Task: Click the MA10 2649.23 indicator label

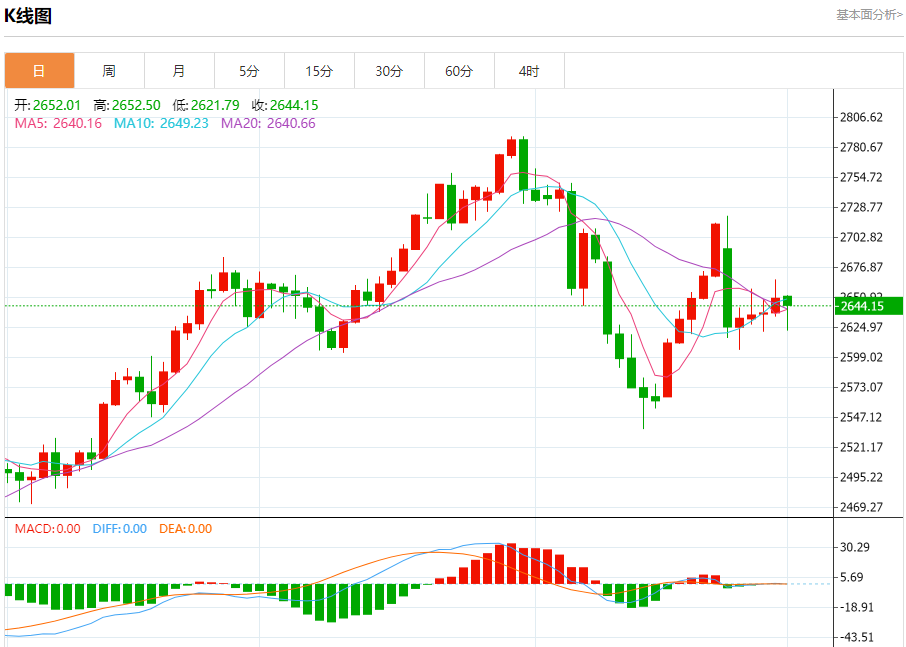Action: pos(161,123)
